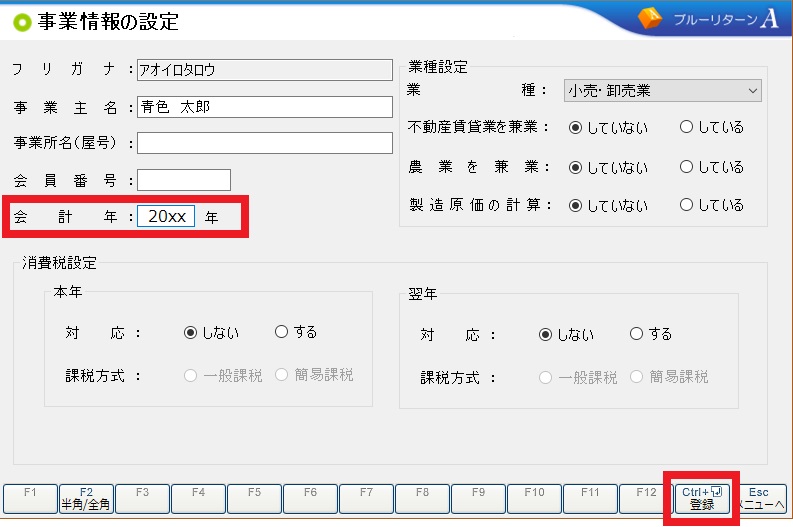Click the F10 function key button
The image size is (793, 527).
pyautogui.click(x=534, y=499)
